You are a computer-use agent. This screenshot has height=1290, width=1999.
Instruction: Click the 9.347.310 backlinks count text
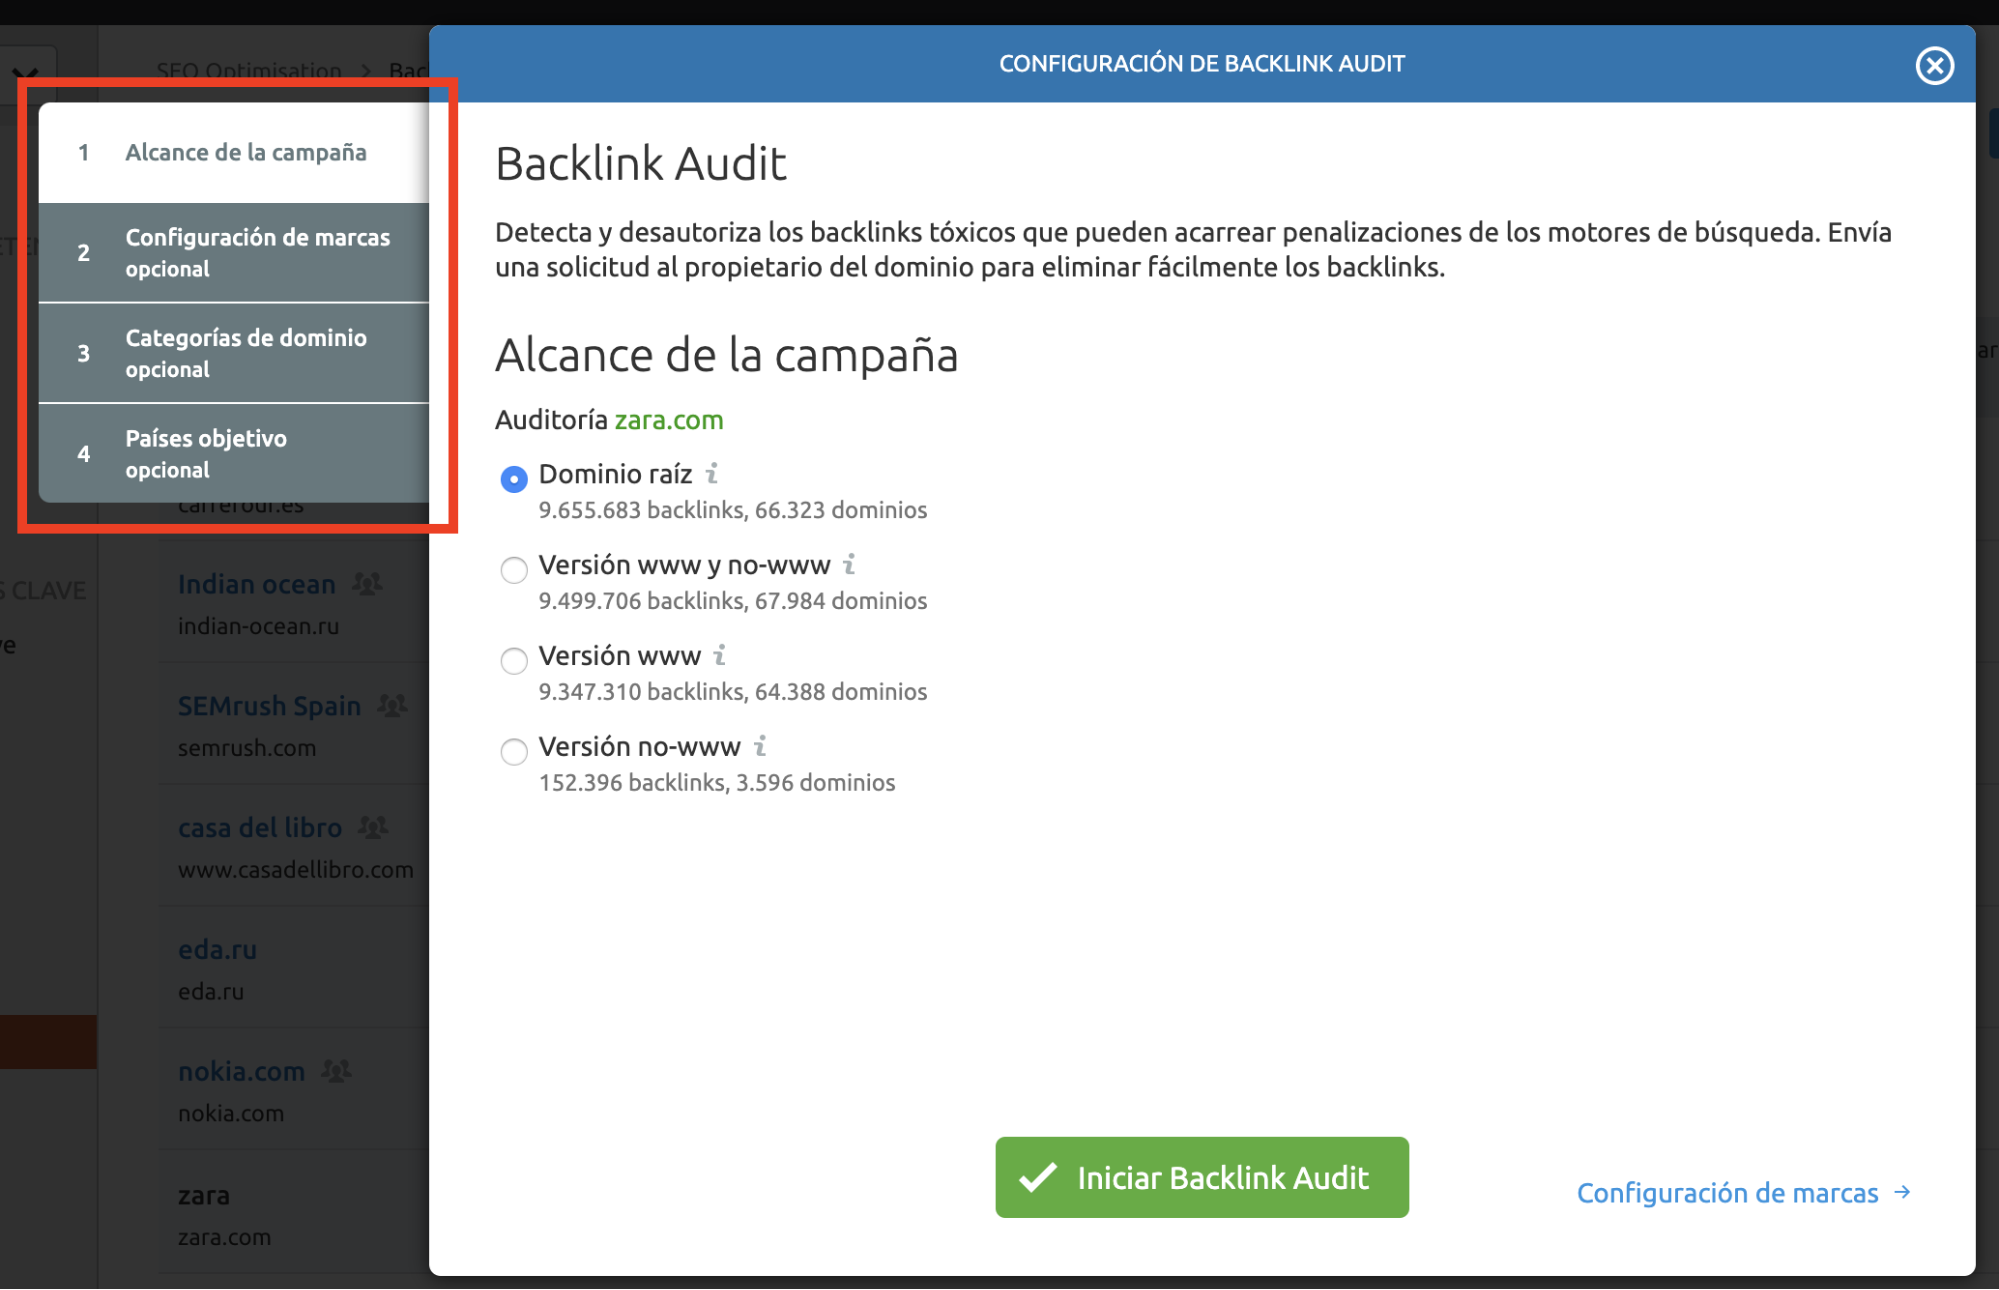pos(641,692)
